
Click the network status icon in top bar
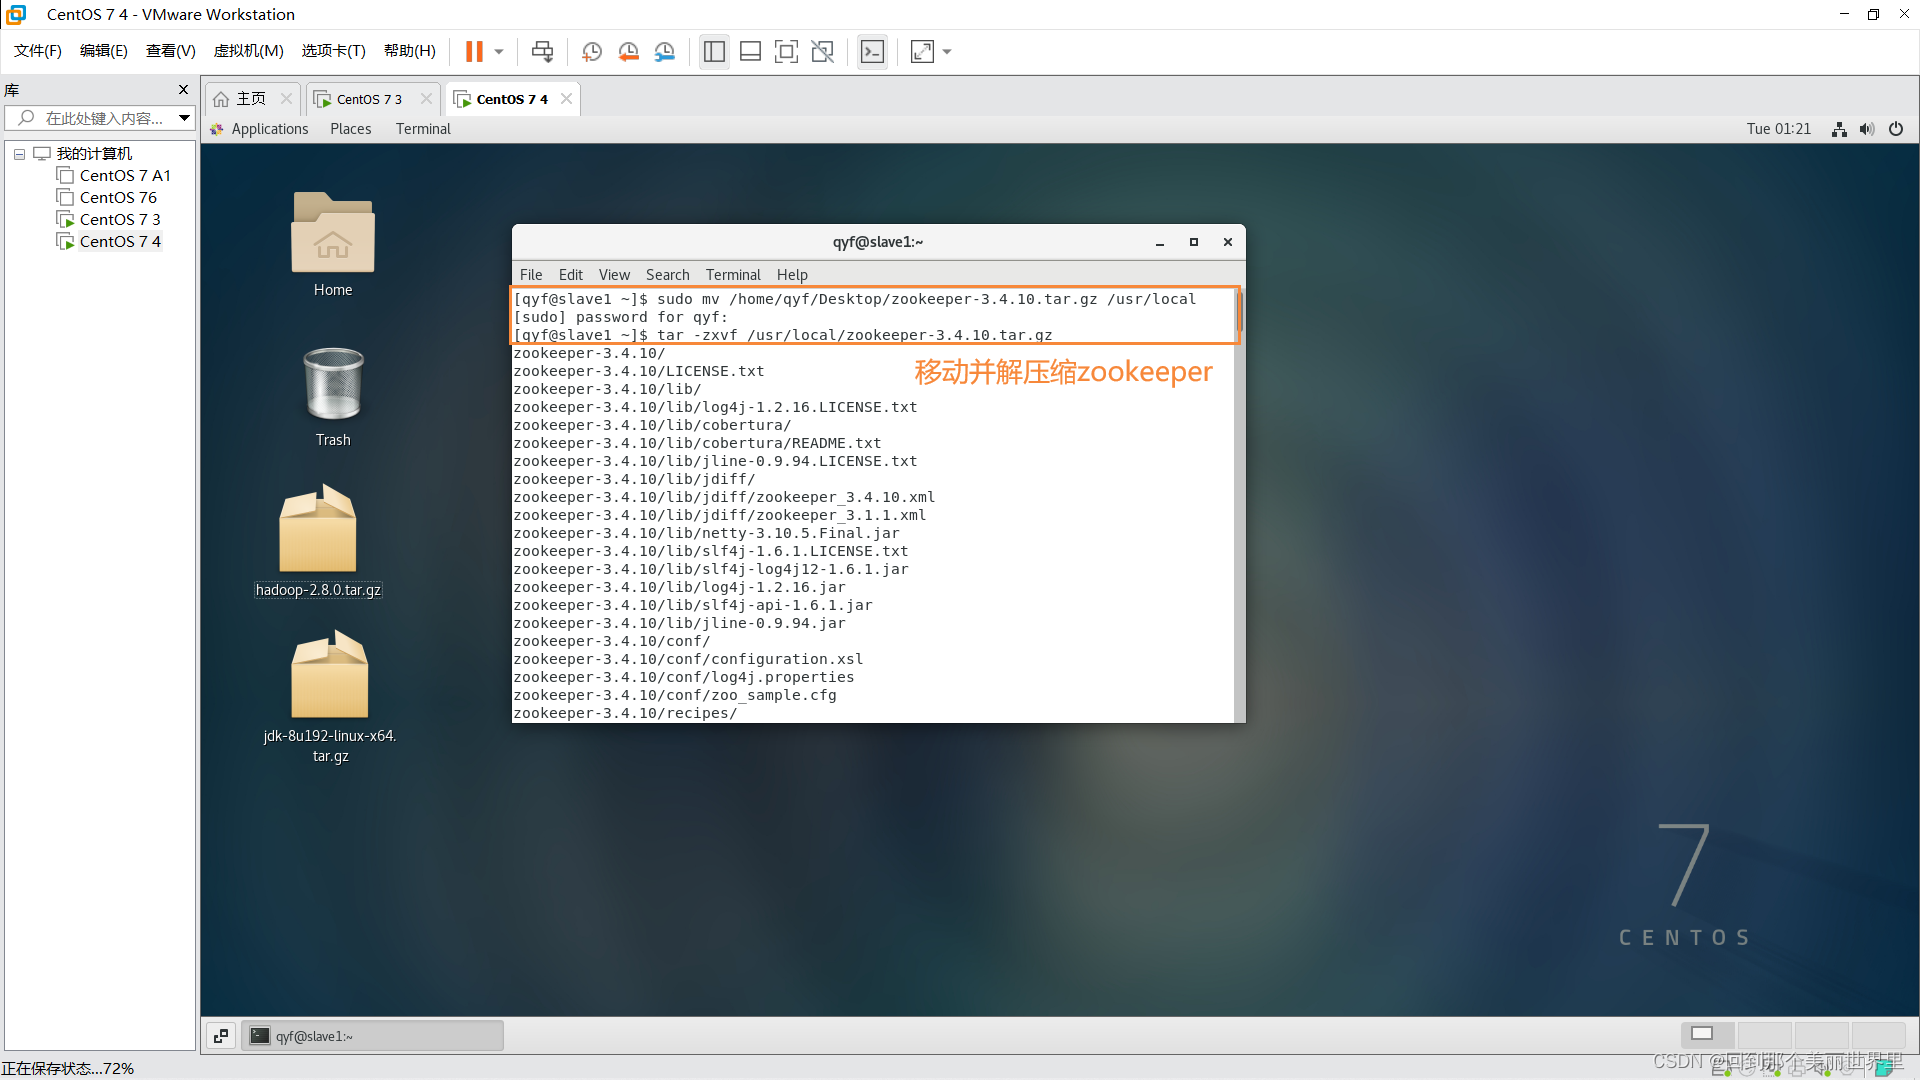1839,129
